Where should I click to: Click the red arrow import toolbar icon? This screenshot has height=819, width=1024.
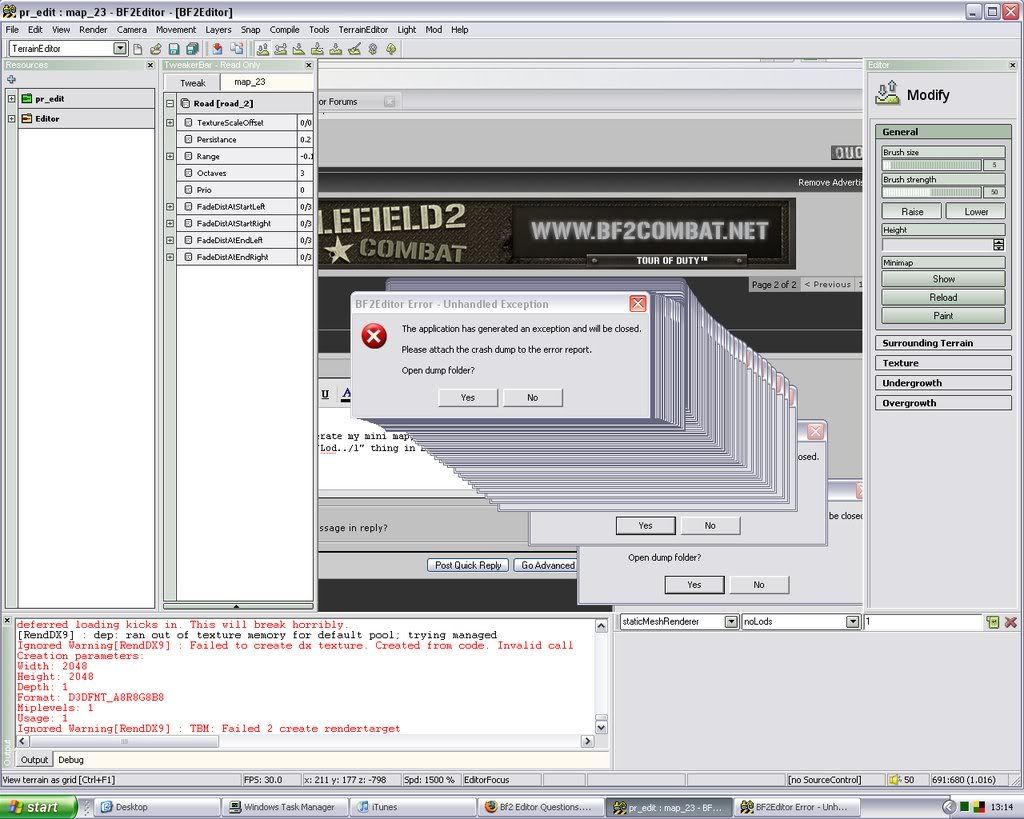click(217, 48)
